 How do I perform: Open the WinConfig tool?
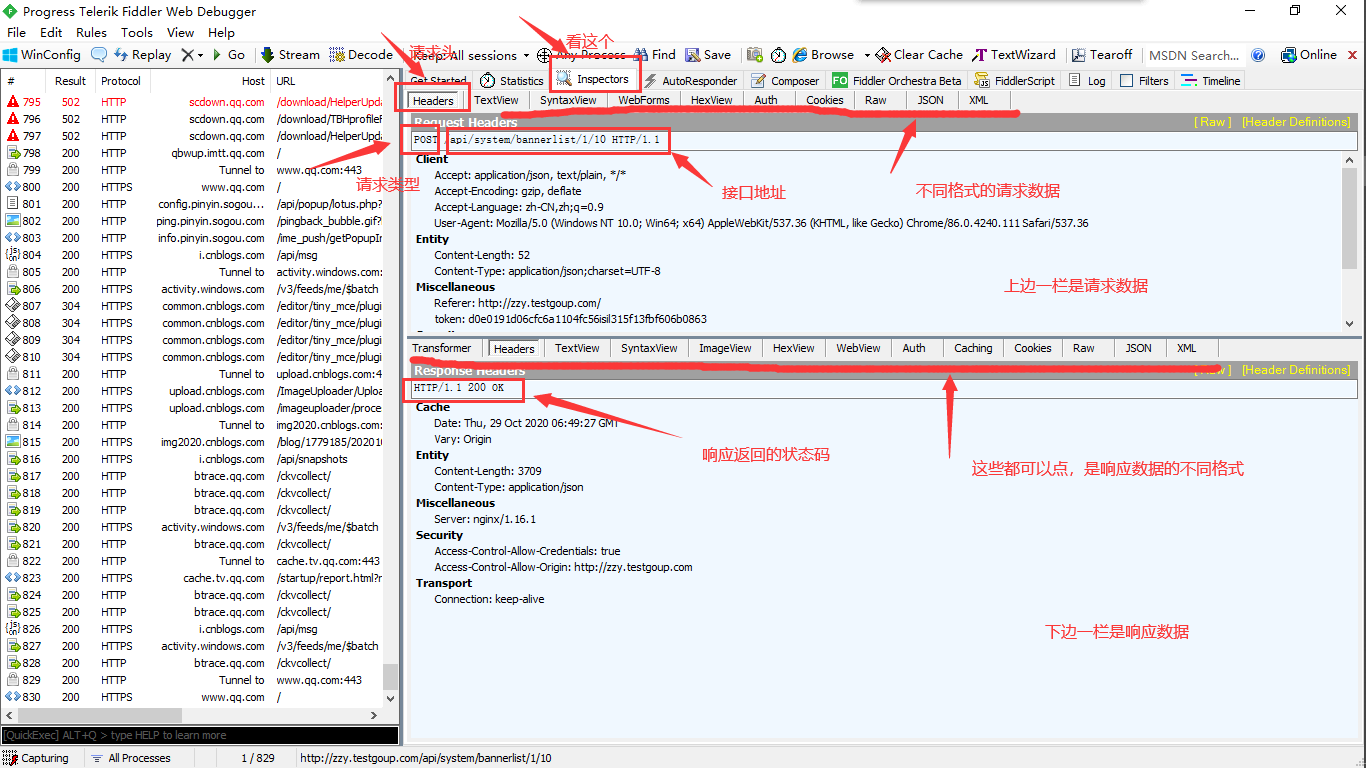[x=42, y=55]
